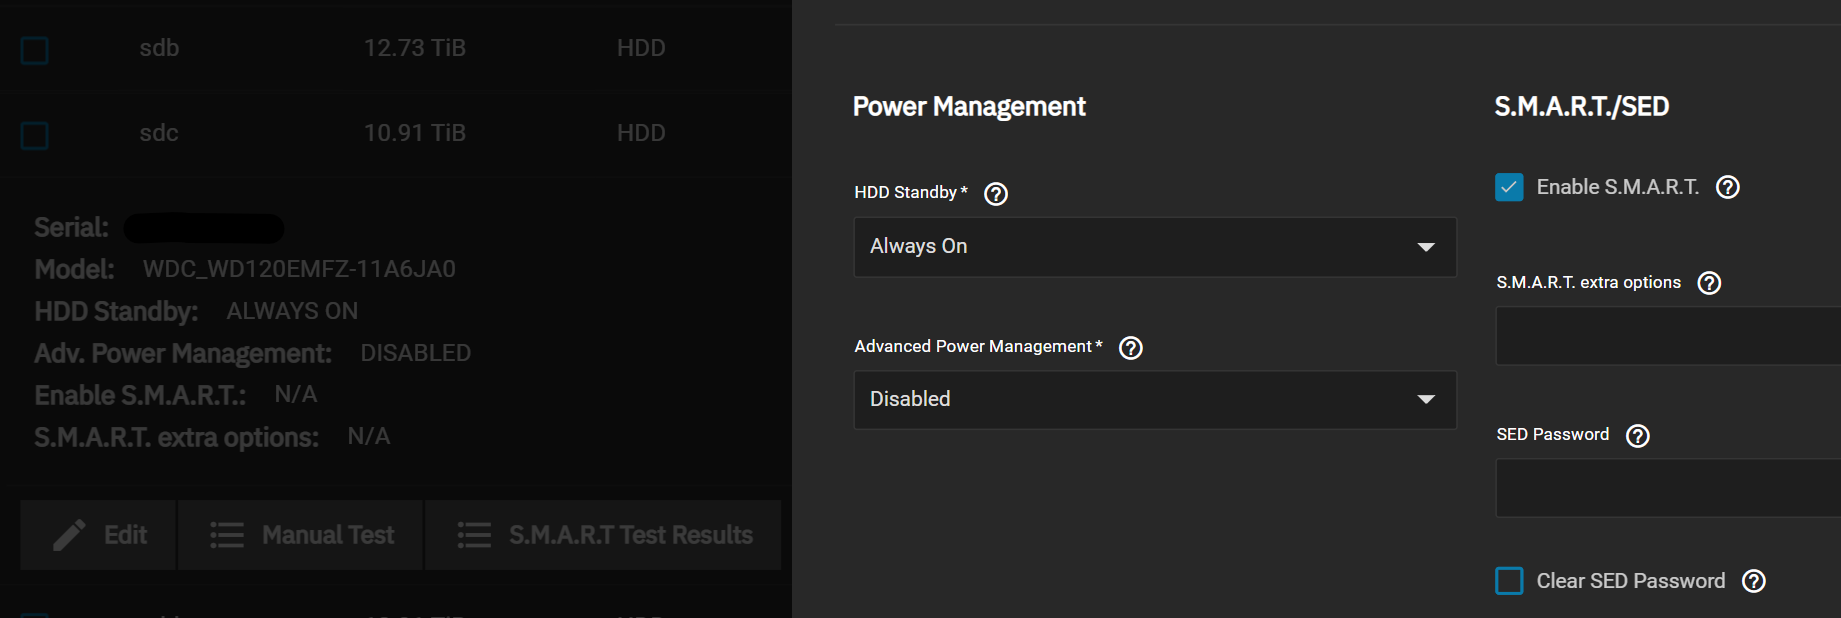Click sdb disk name in list

[x=159, y=48]
